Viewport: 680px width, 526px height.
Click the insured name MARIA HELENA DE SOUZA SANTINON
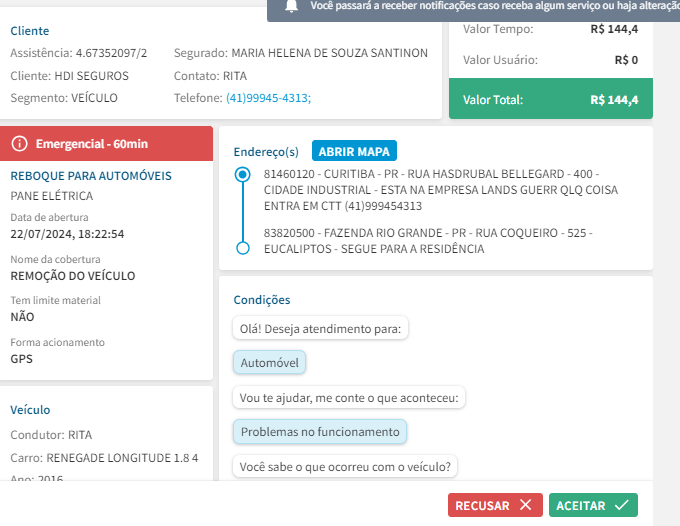click(330, 53)
